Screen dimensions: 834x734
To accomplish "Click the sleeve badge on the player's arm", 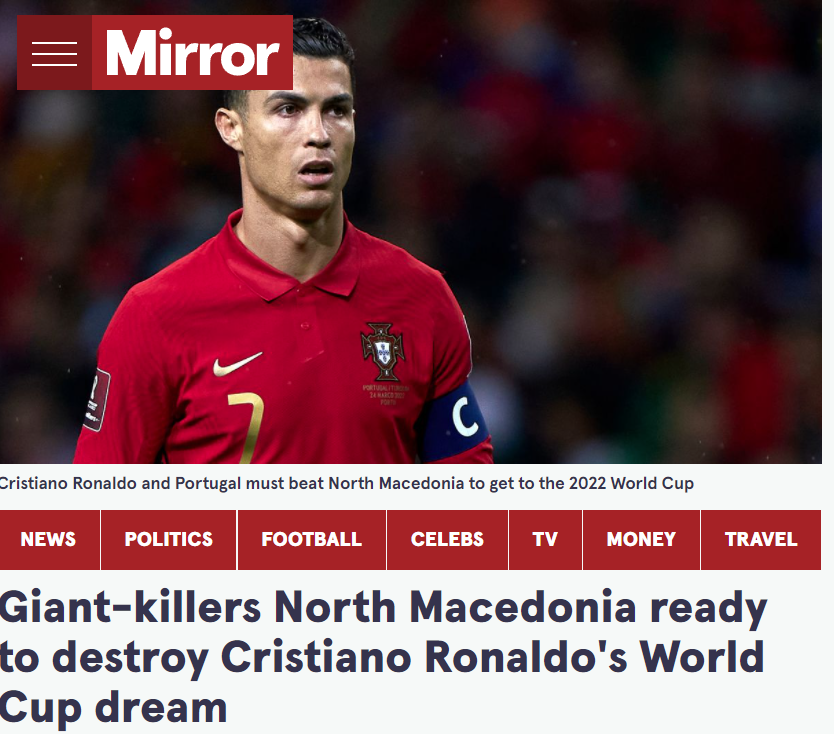I will [x=97, y=399].
